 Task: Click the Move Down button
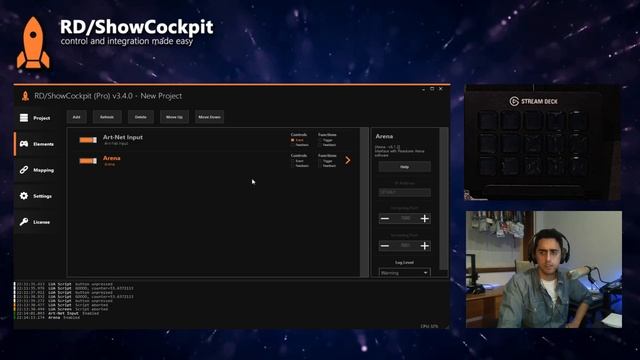(x=209, y=117)
